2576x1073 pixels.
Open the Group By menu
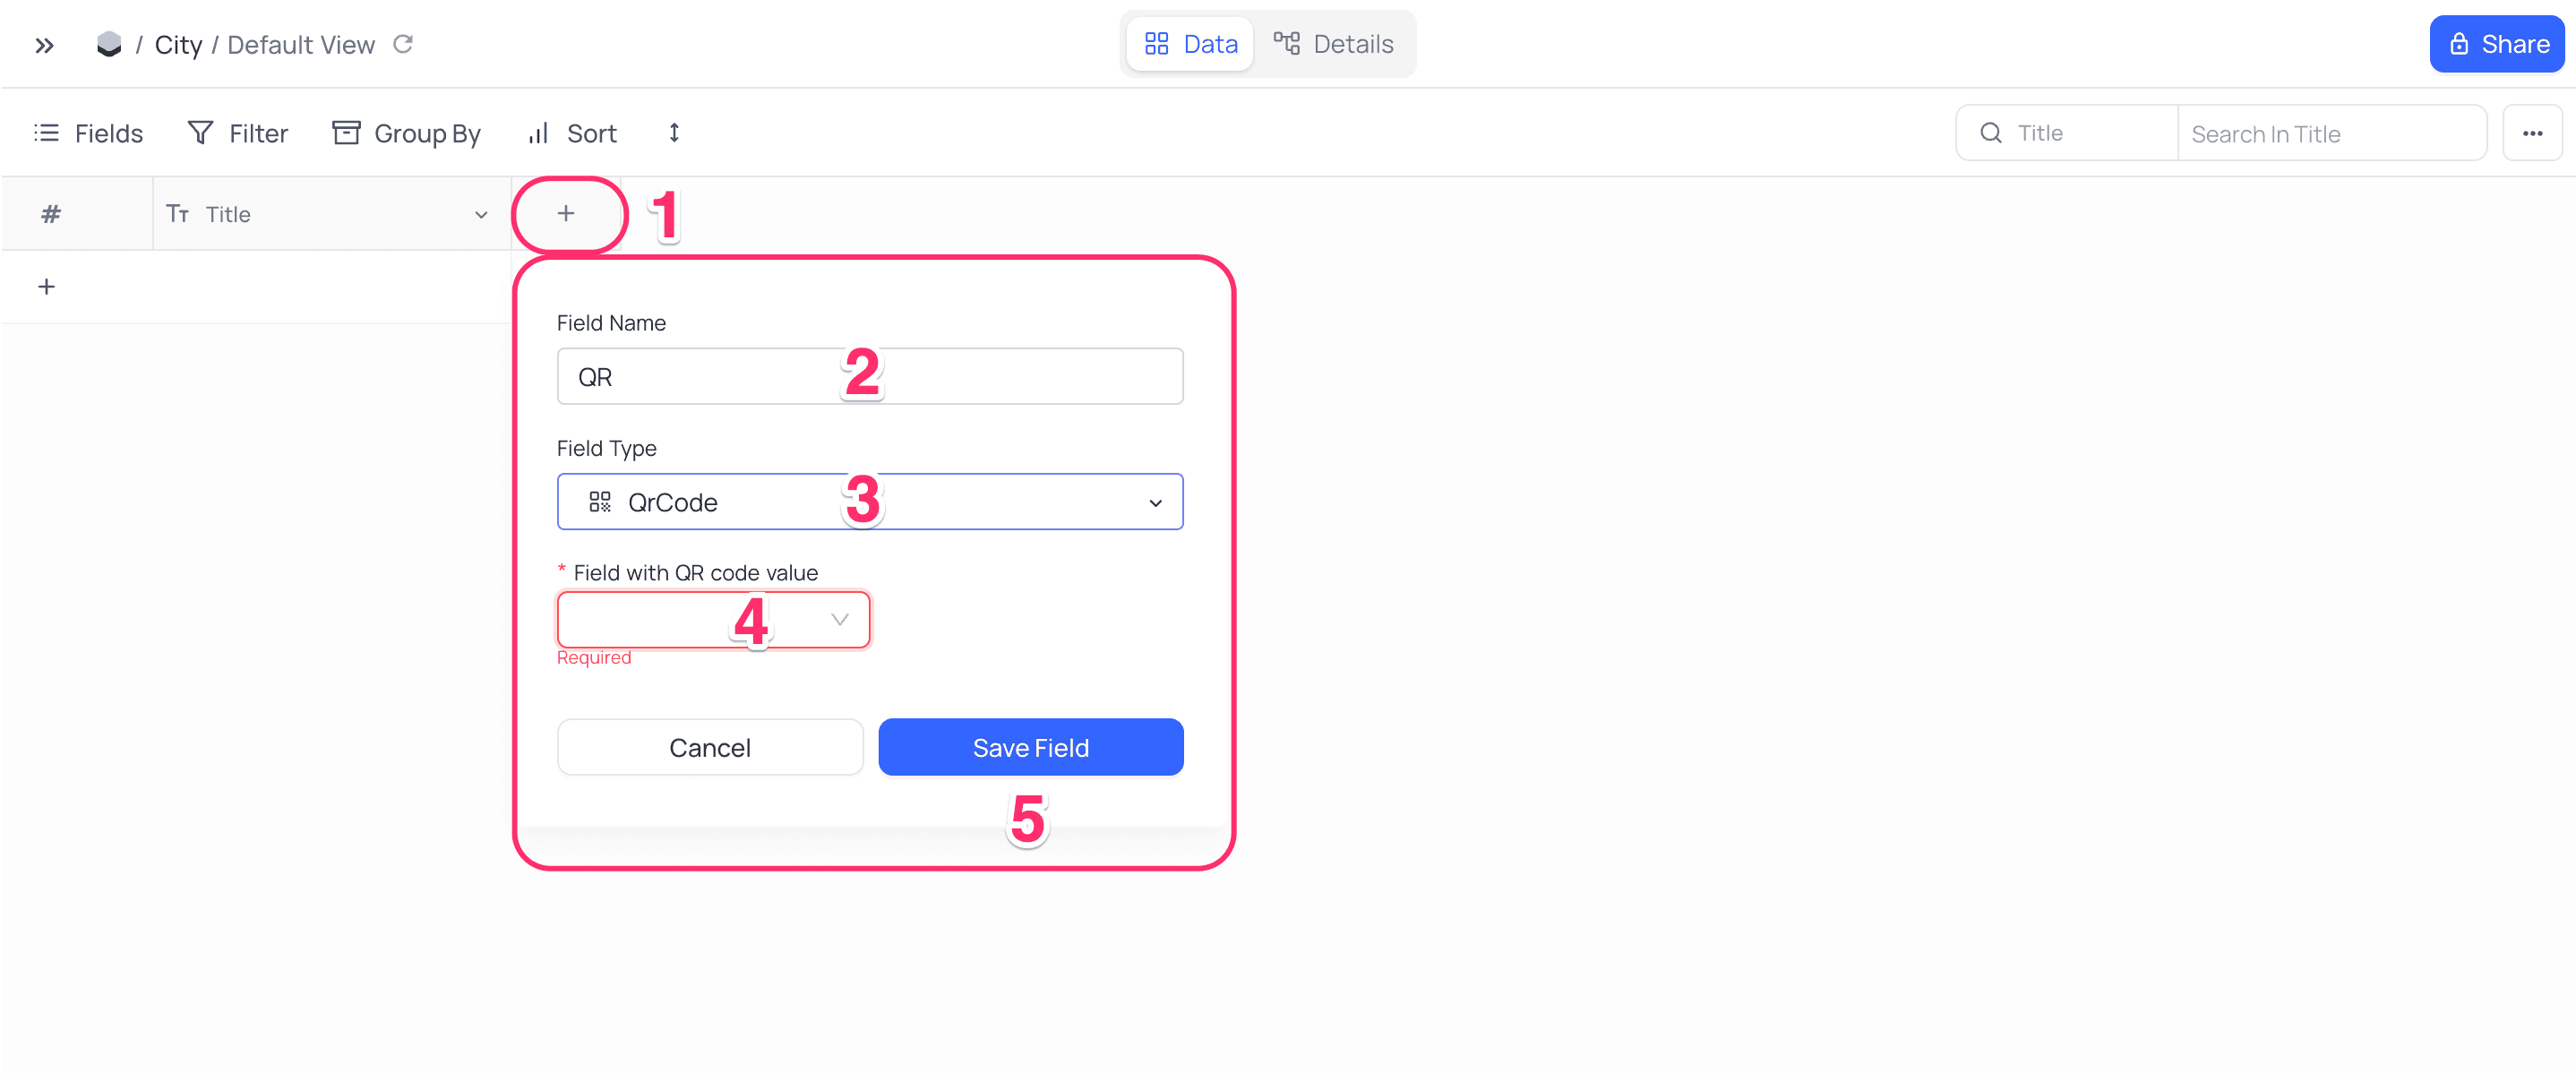point(406,134)
